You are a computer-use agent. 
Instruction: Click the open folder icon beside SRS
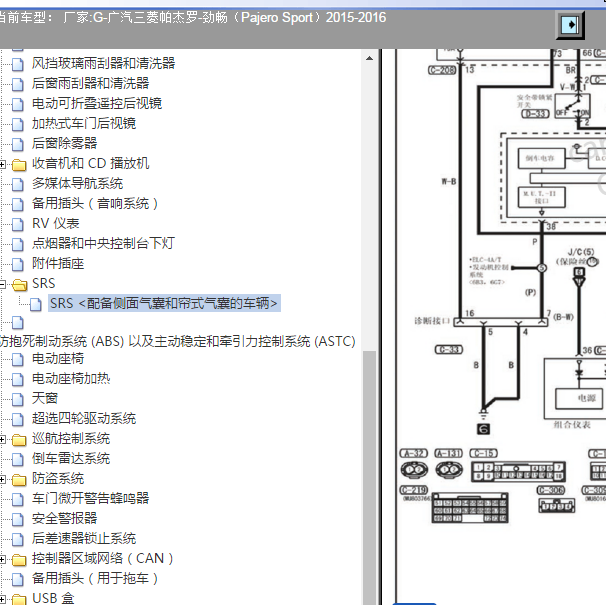[x=19, y=285]
